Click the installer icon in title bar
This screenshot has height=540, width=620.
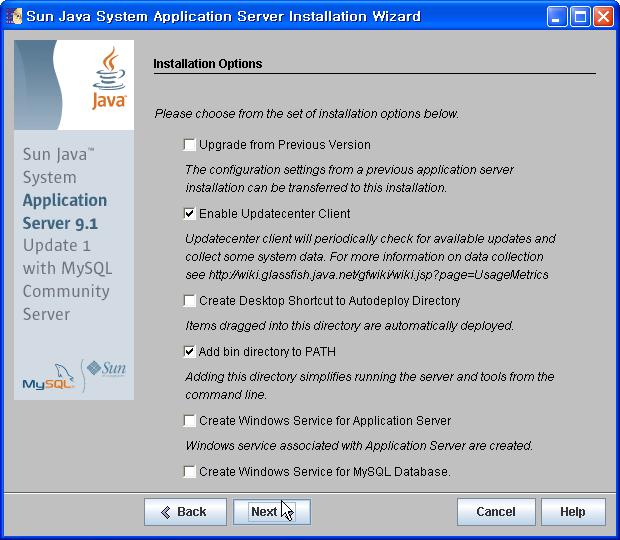[x=14, y=17]
